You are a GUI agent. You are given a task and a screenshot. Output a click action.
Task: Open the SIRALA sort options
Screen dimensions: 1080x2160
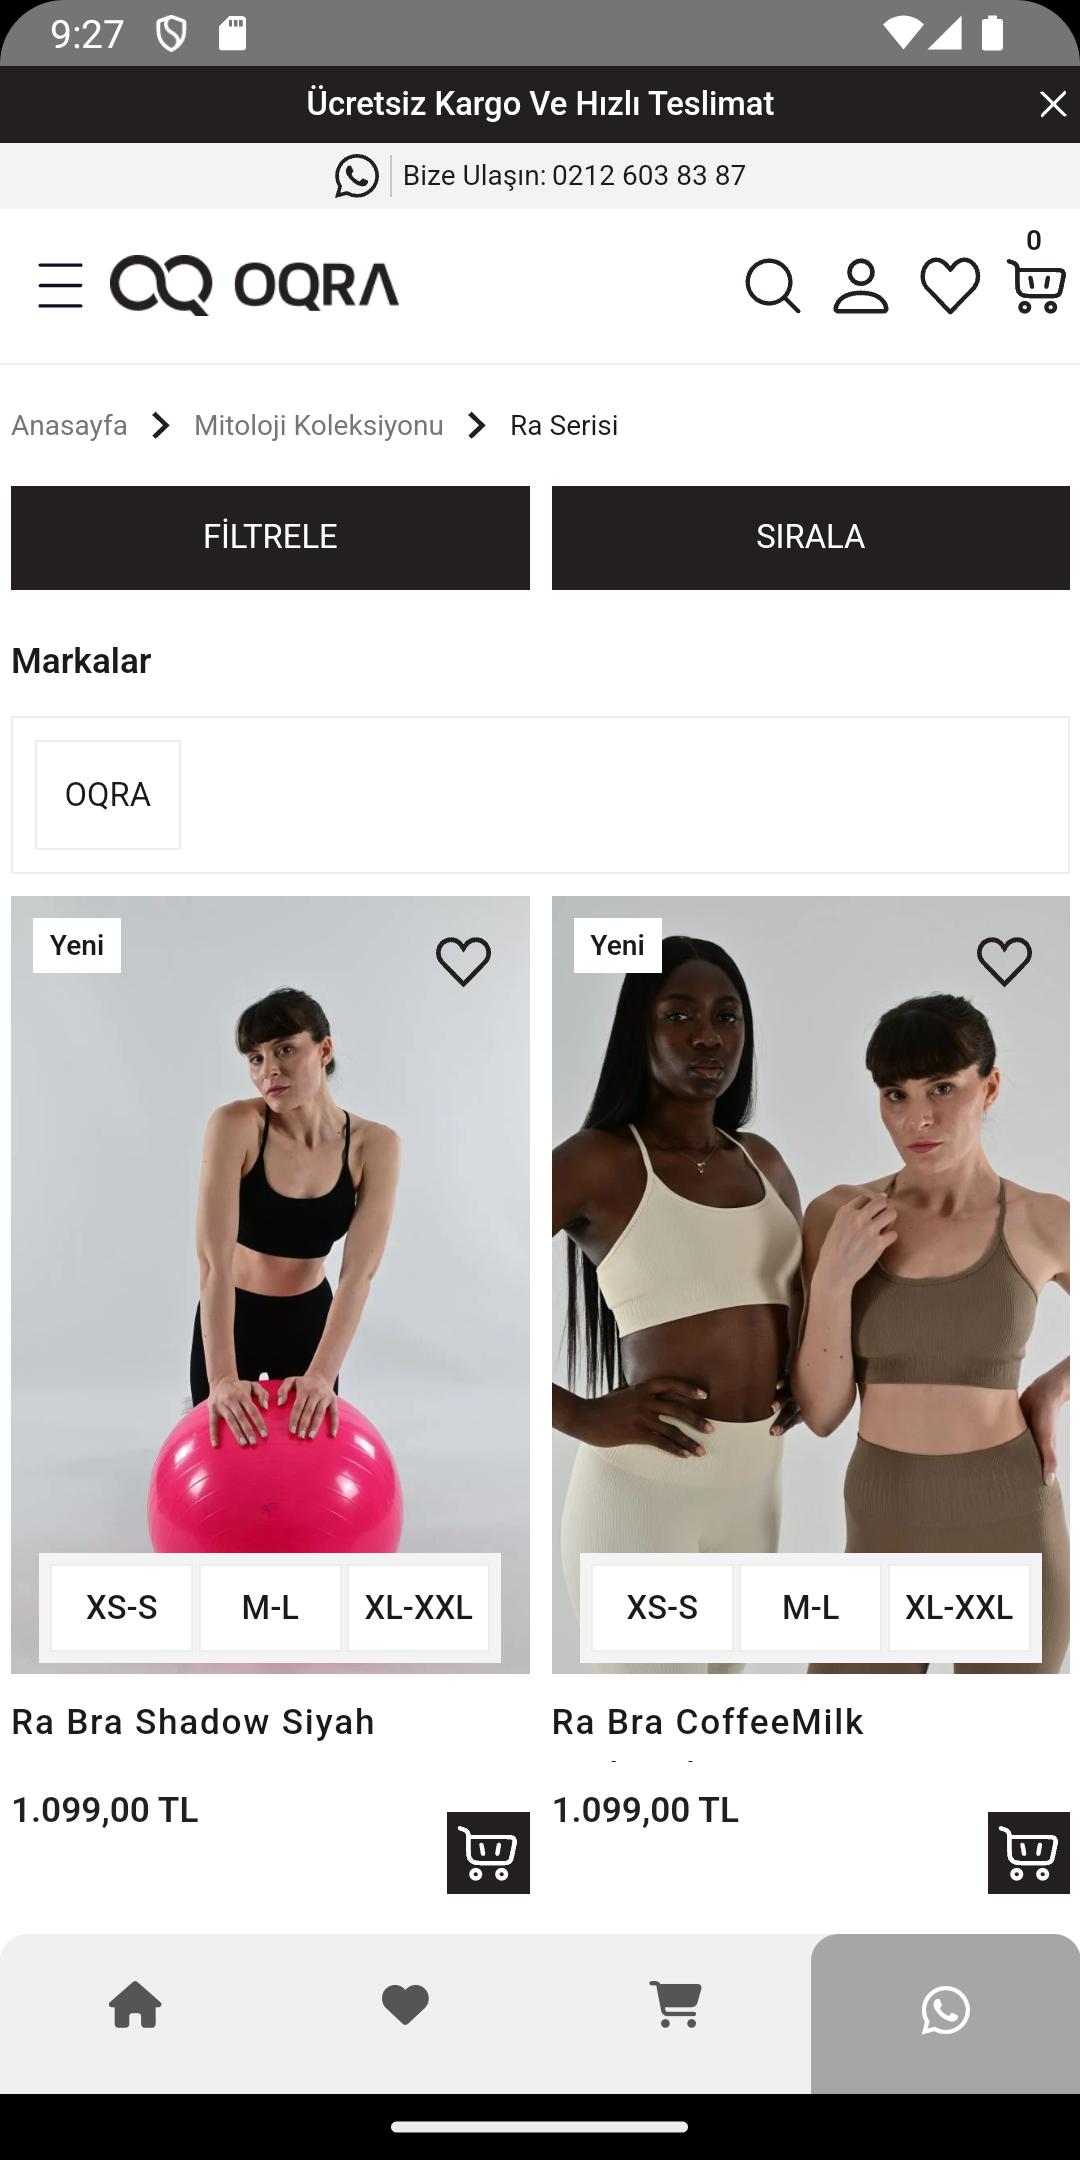811,538
